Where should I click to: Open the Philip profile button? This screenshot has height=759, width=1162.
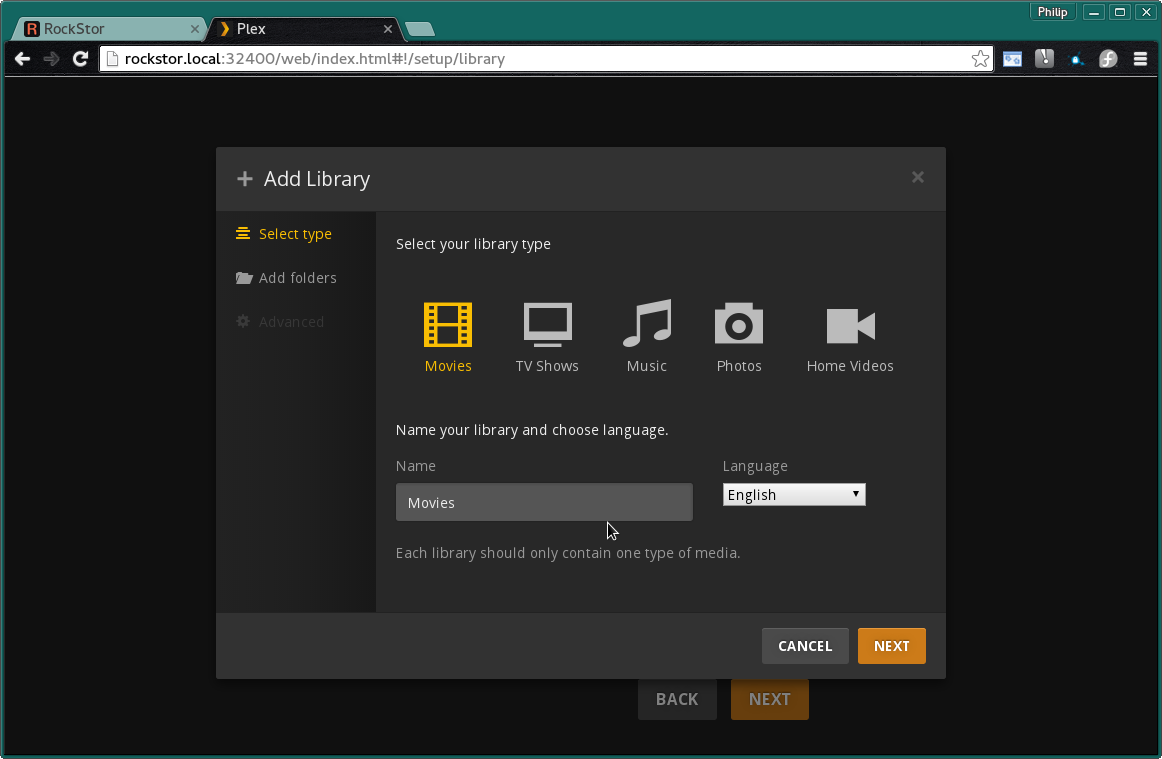click(x=1052, y=12)
